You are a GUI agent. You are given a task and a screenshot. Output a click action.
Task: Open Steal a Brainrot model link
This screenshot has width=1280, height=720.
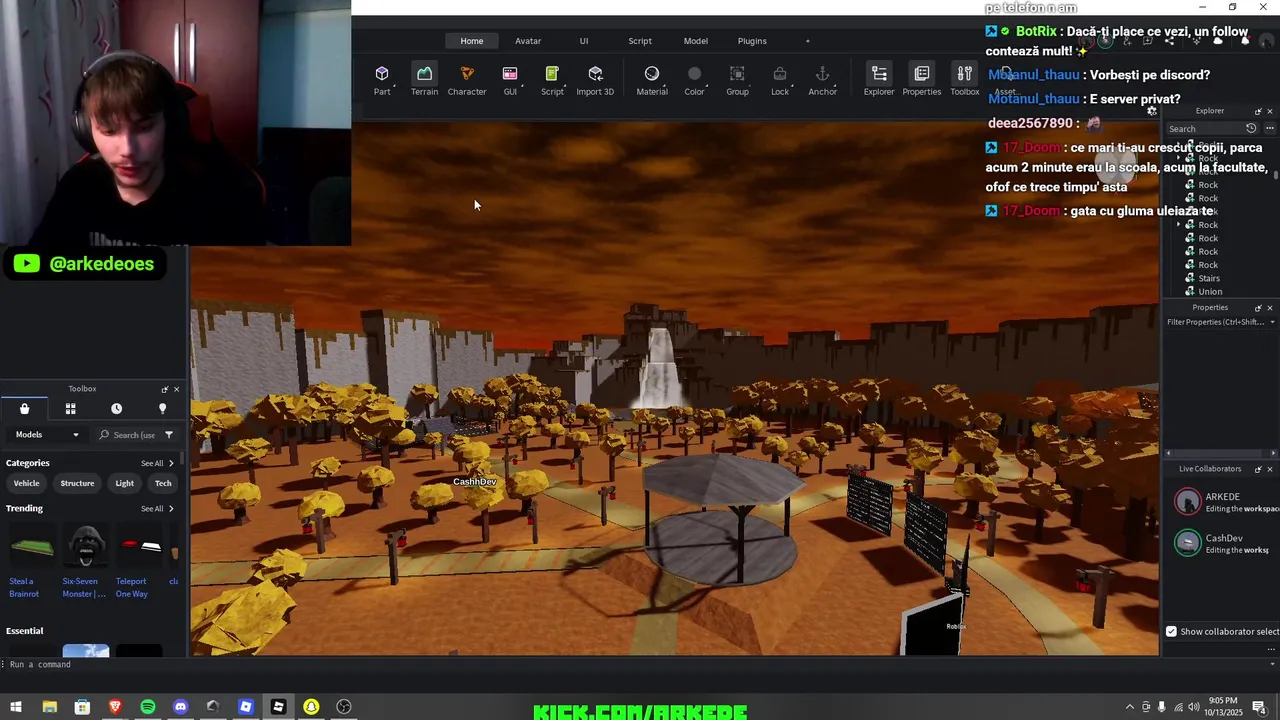pos(24,587)
